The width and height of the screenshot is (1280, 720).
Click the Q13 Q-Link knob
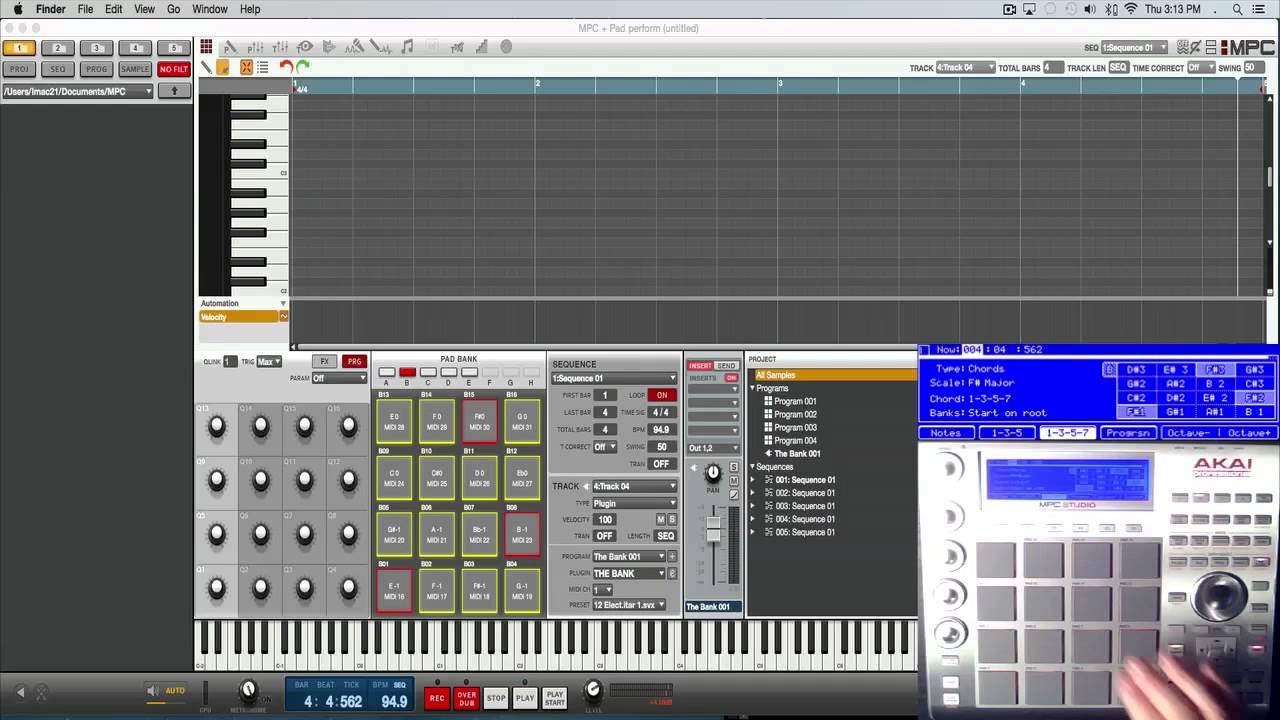pyautogui.click(x=216, y=427)
